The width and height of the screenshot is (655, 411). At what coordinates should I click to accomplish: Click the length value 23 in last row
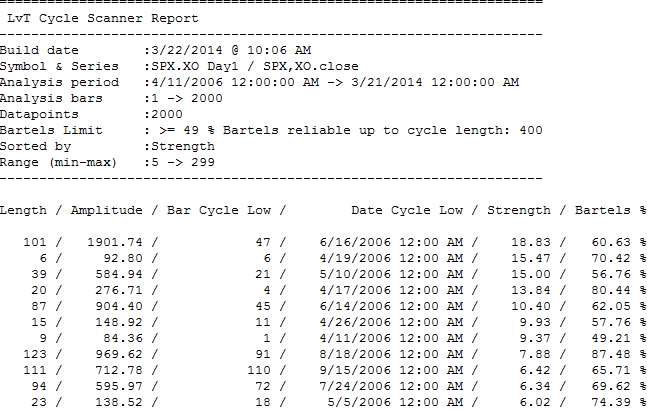point(39,402)
